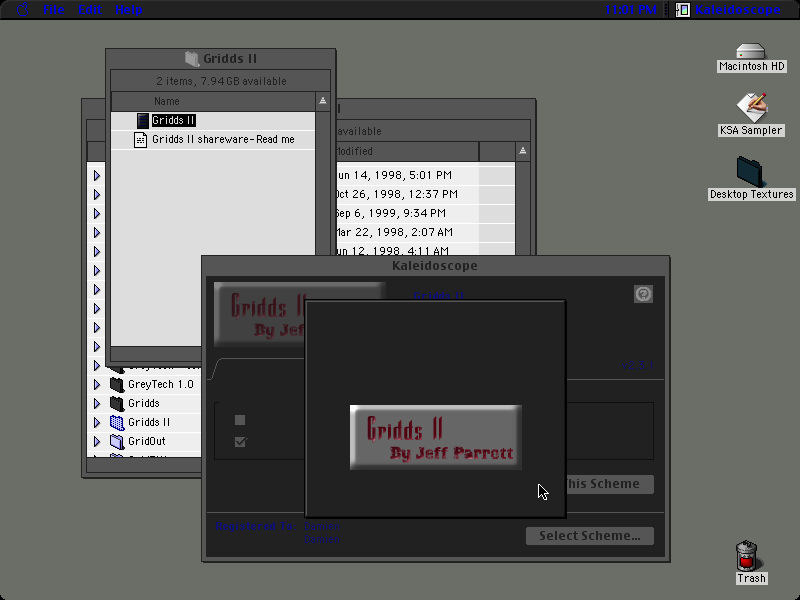Click the v2.3.1 version text
The width and height of the screenshot is (800, 600).
[637, 365]
